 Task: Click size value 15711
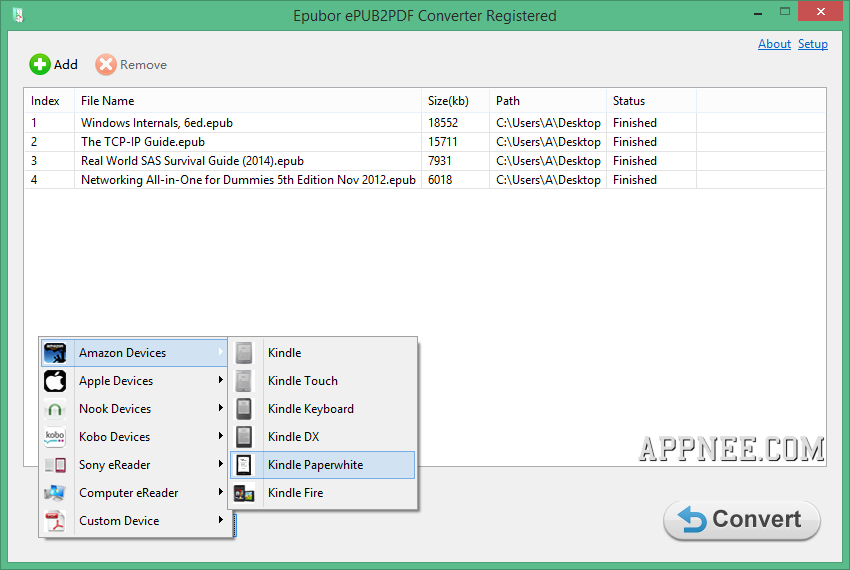pos(442,142)
